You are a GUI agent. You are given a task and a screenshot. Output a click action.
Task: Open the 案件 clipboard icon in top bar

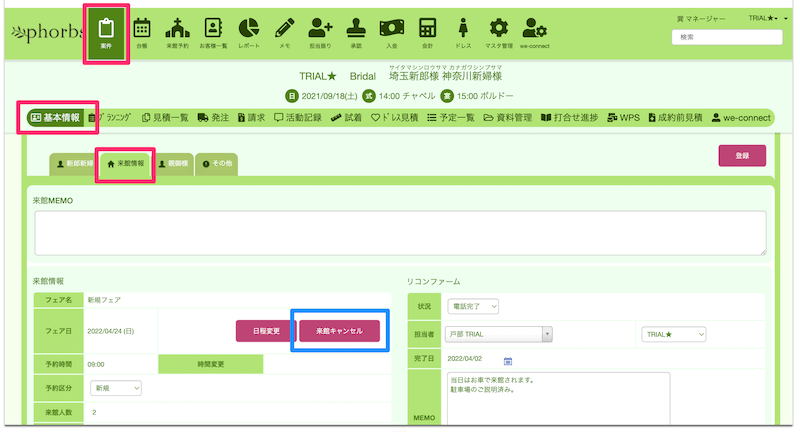106,33
